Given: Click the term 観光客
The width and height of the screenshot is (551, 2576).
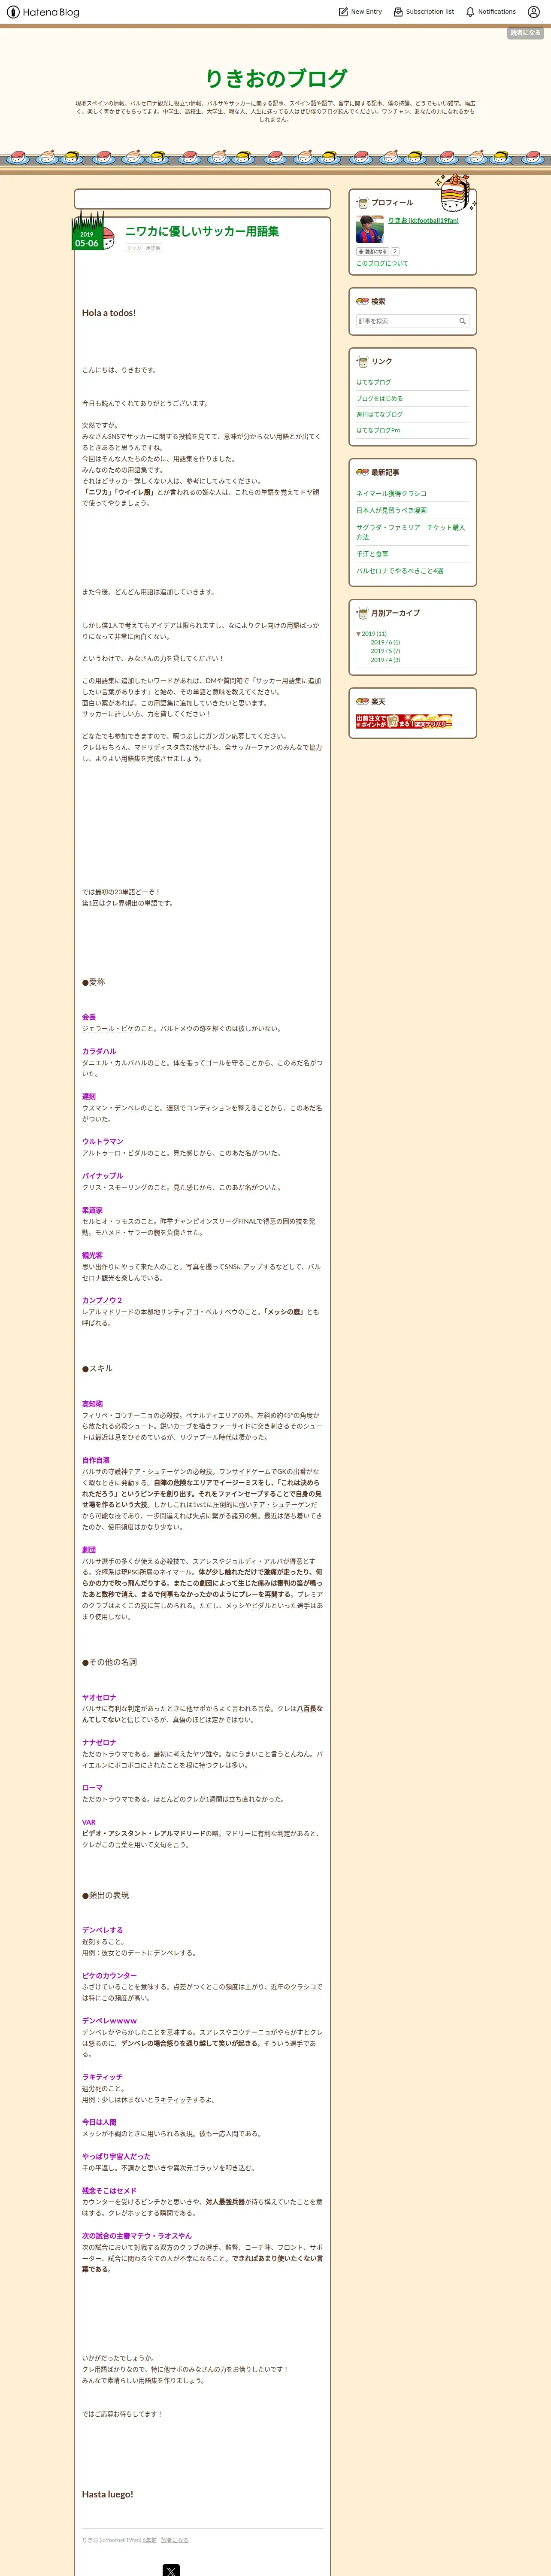Looking at the screenshot, I should click(x=92, y=1255).
